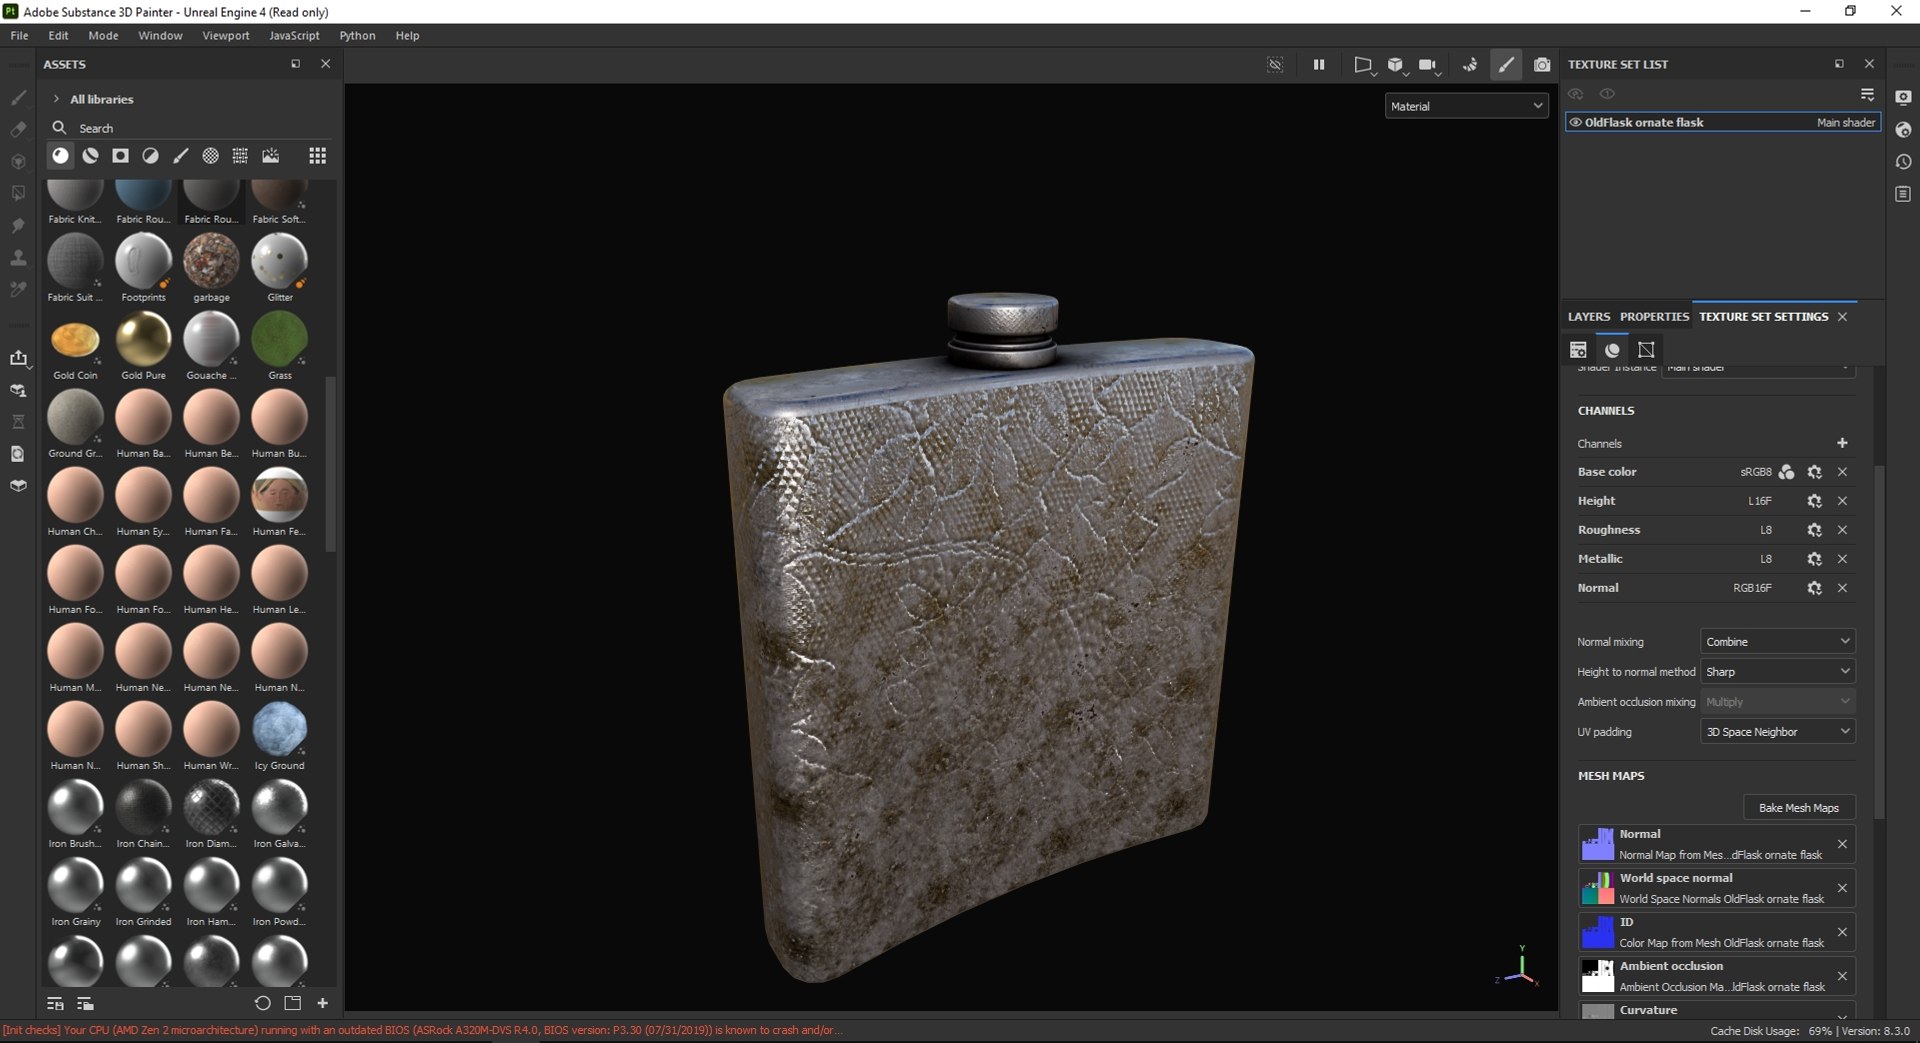Filter assets by smart masks icon

pyautogui.click(x=121, y=155)
